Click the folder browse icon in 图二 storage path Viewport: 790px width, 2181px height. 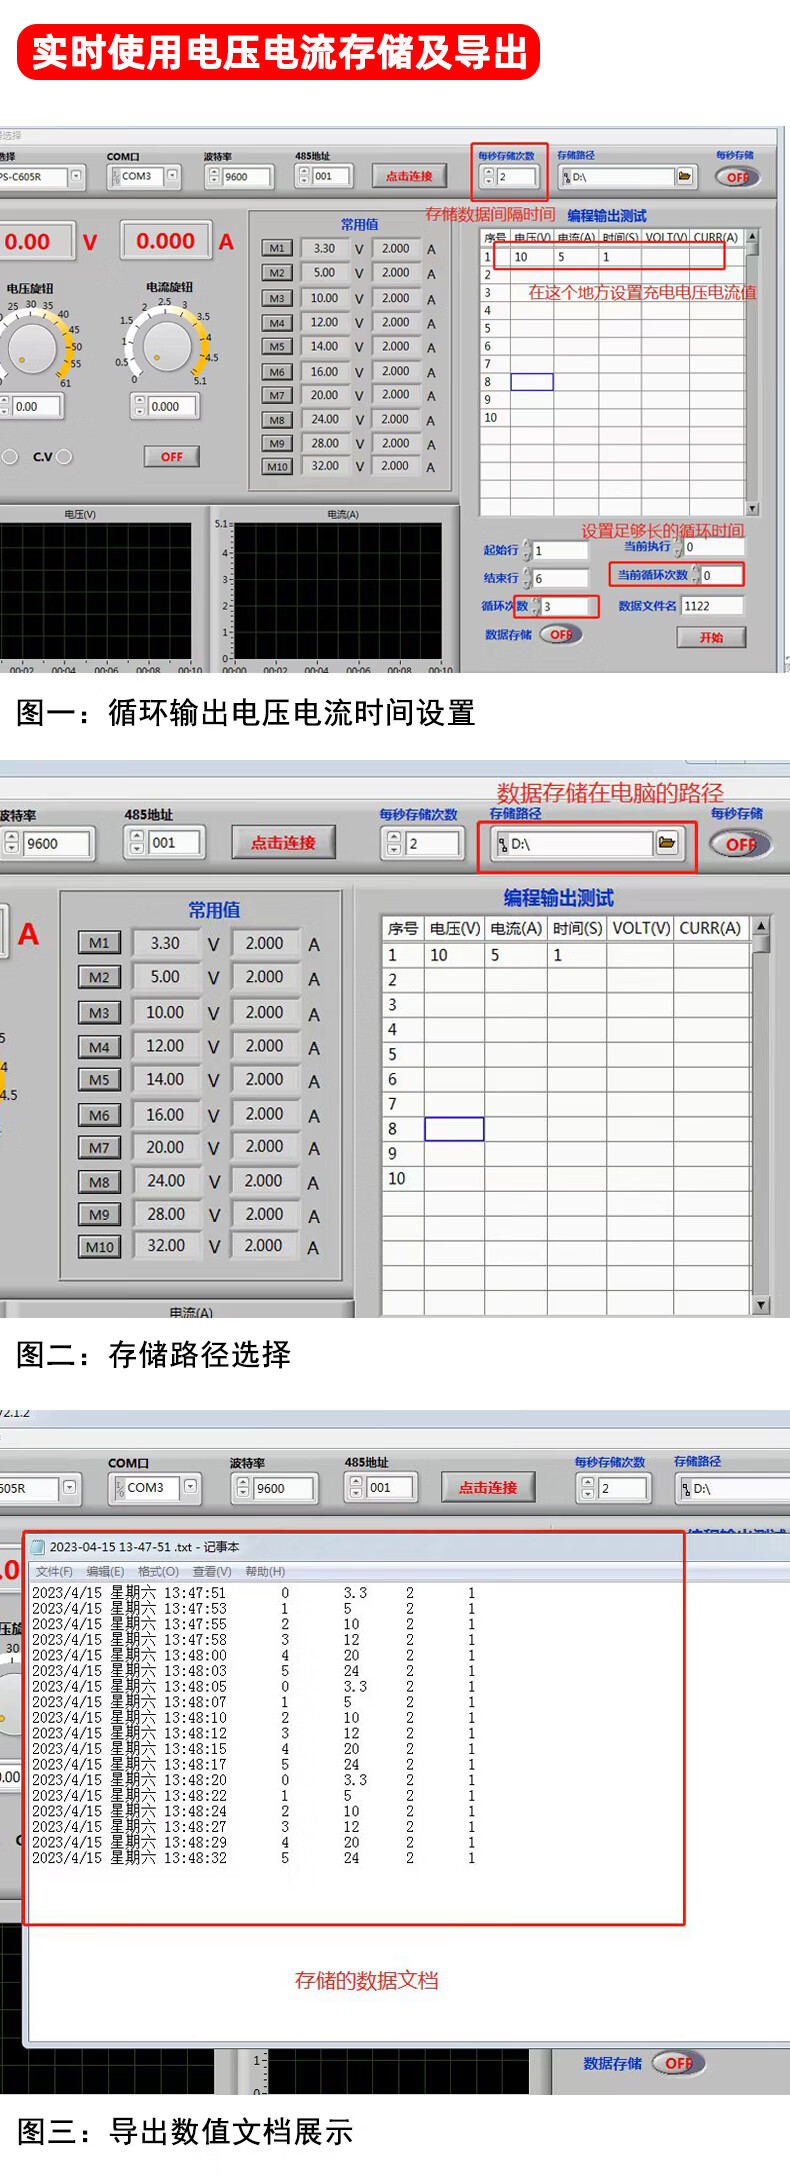click(x=666, y=843)
